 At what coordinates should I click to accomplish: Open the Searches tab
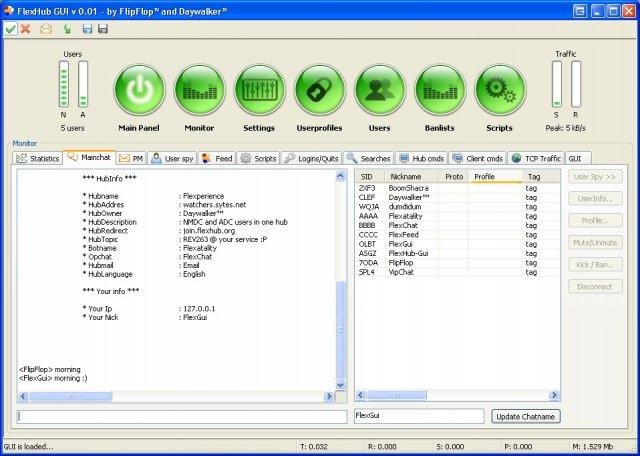(x=369, y=158)
